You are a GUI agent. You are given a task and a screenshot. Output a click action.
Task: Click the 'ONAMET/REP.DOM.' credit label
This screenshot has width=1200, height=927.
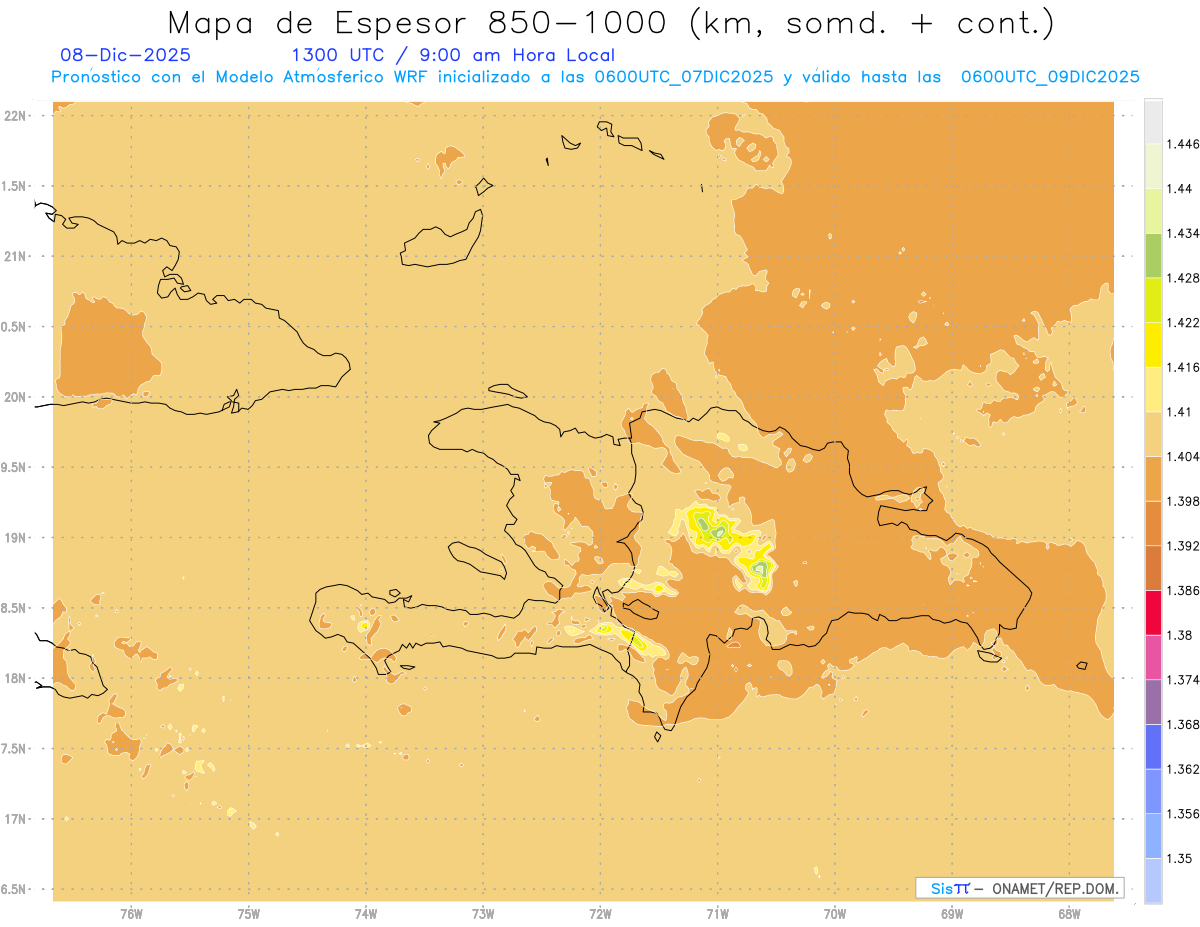coord(1053,888)
